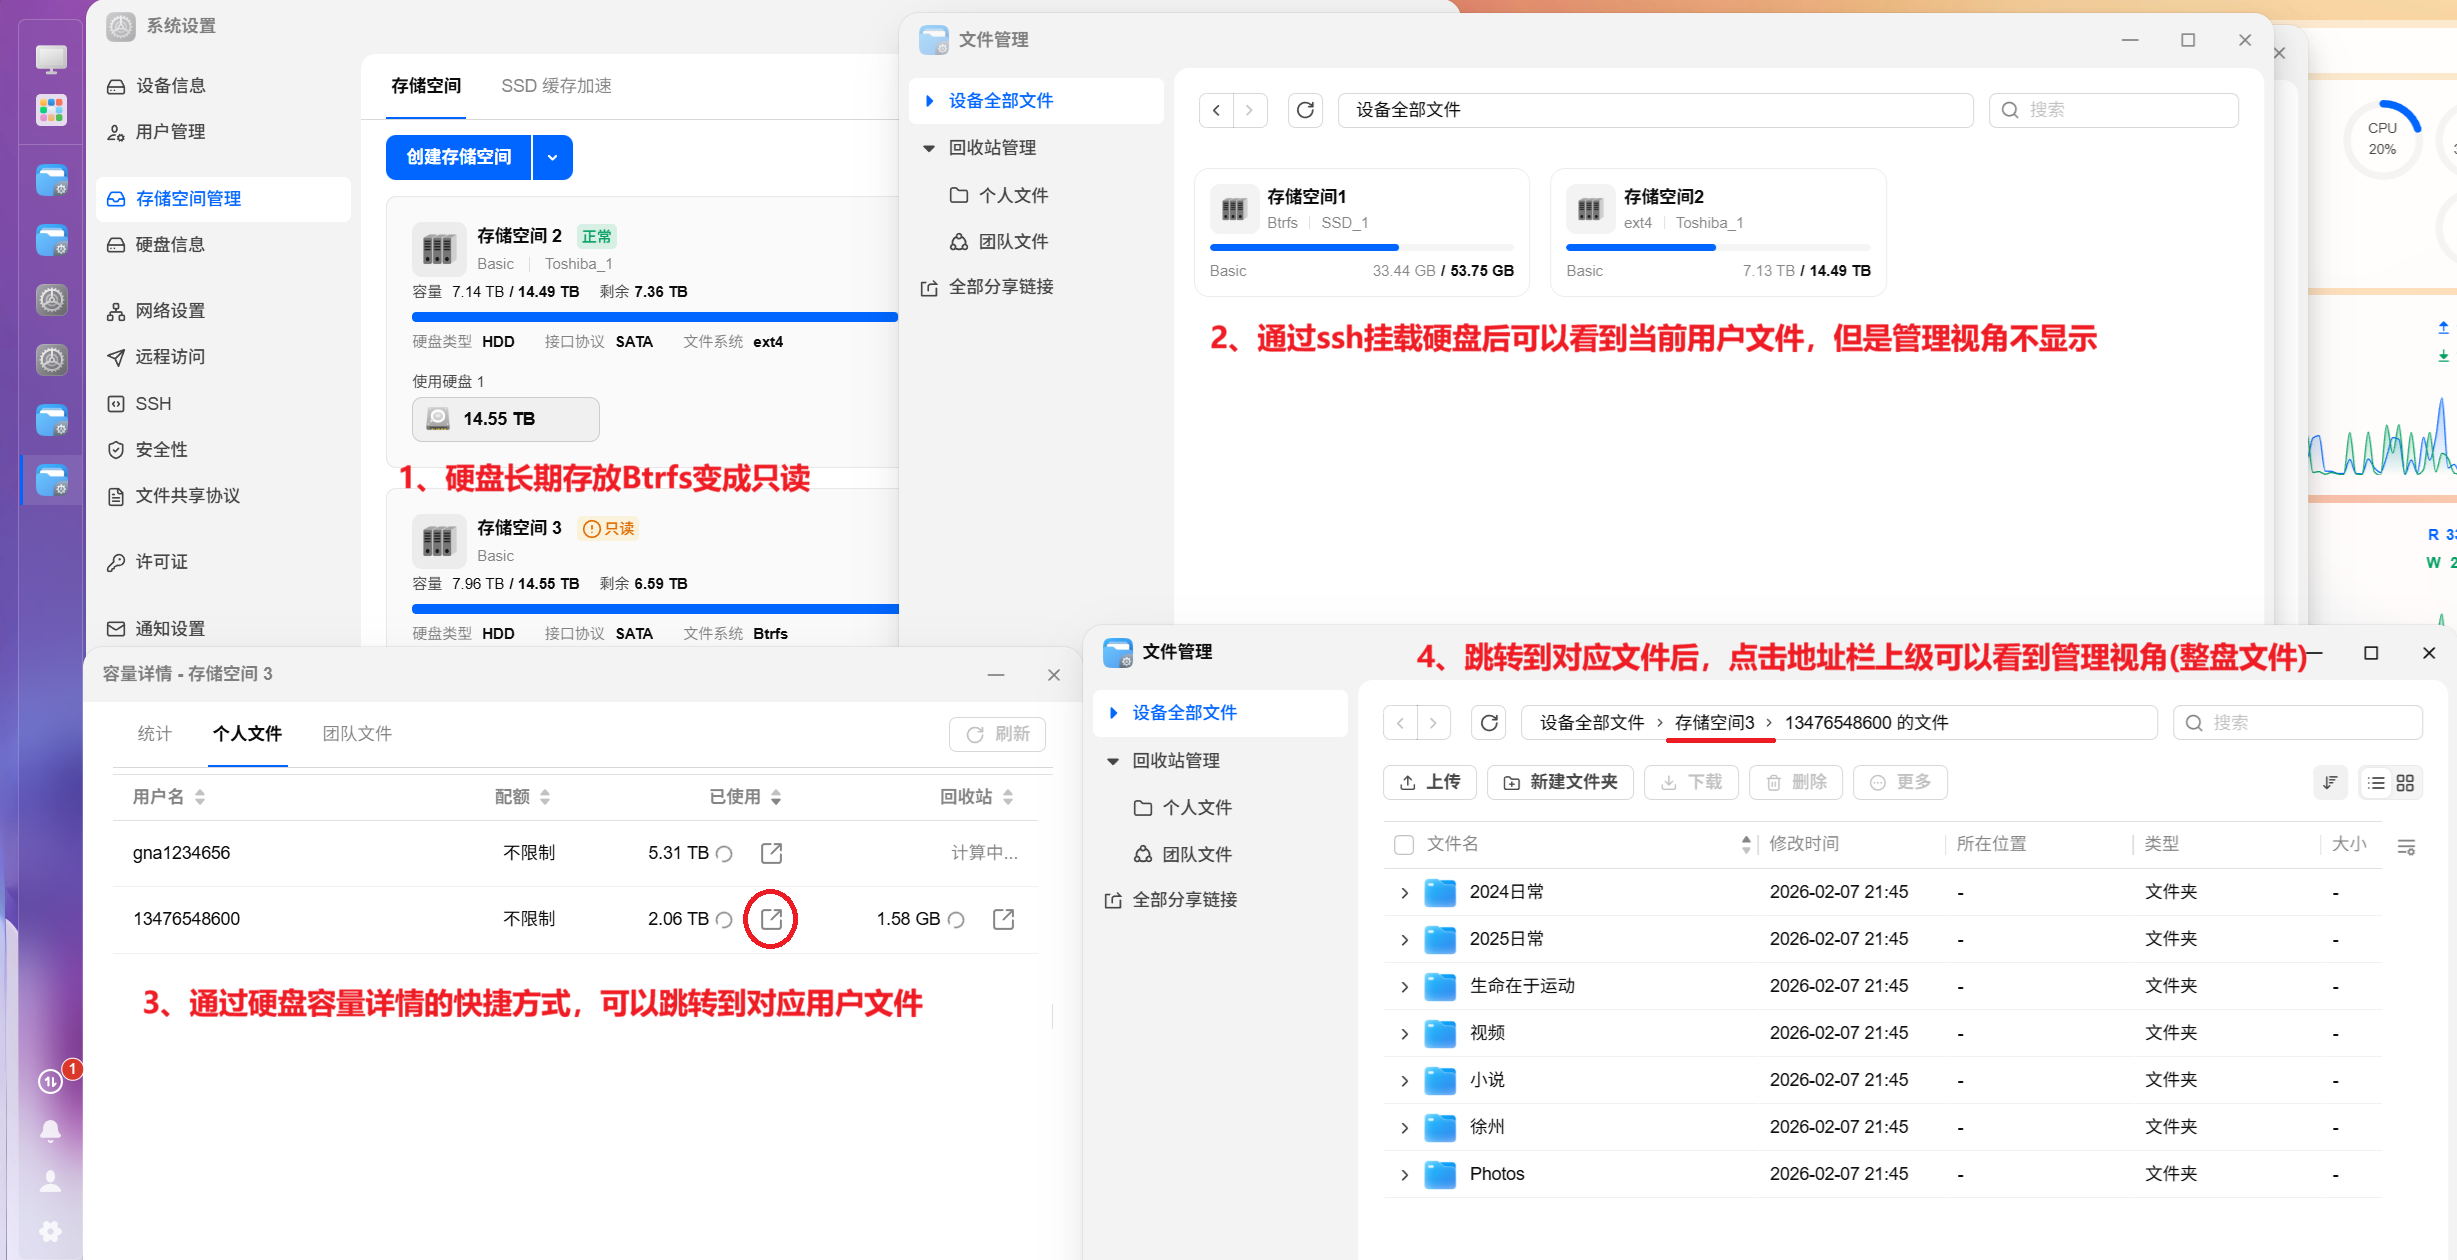Click the 刷新 button in capacity details

tap(997, 734)
